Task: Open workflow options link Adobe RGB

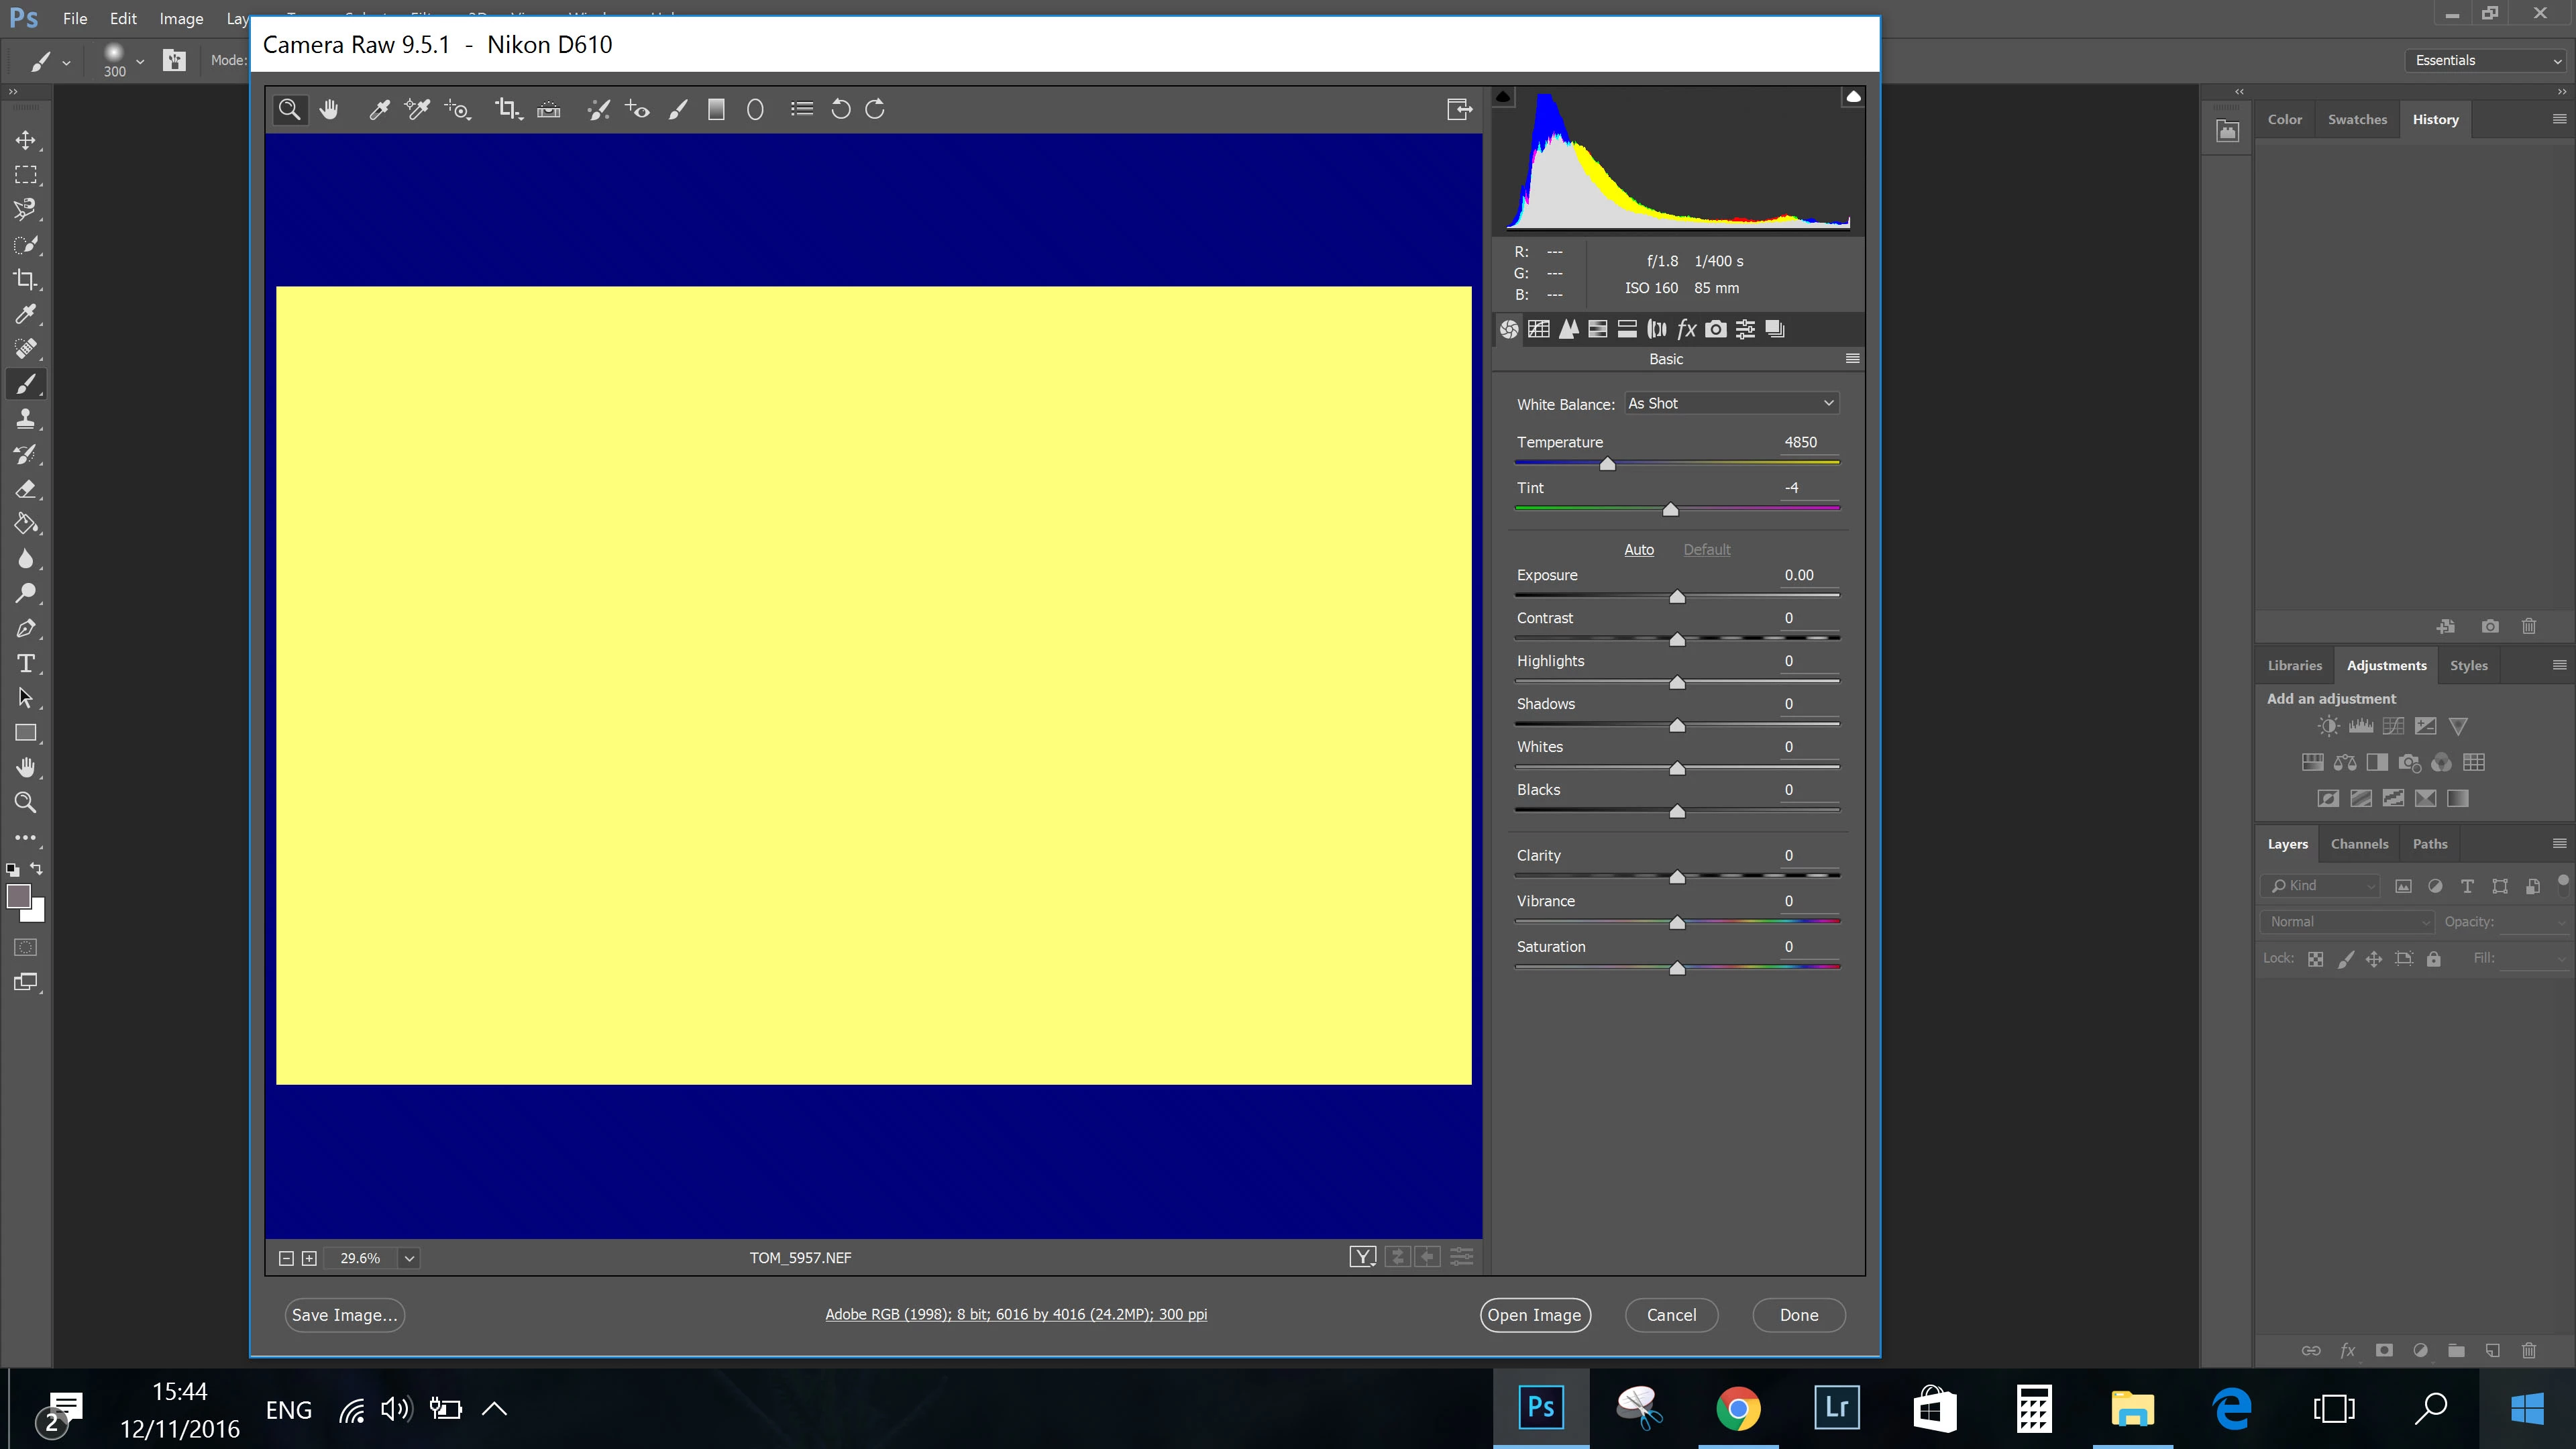Action: [x=1016, y=1314]
